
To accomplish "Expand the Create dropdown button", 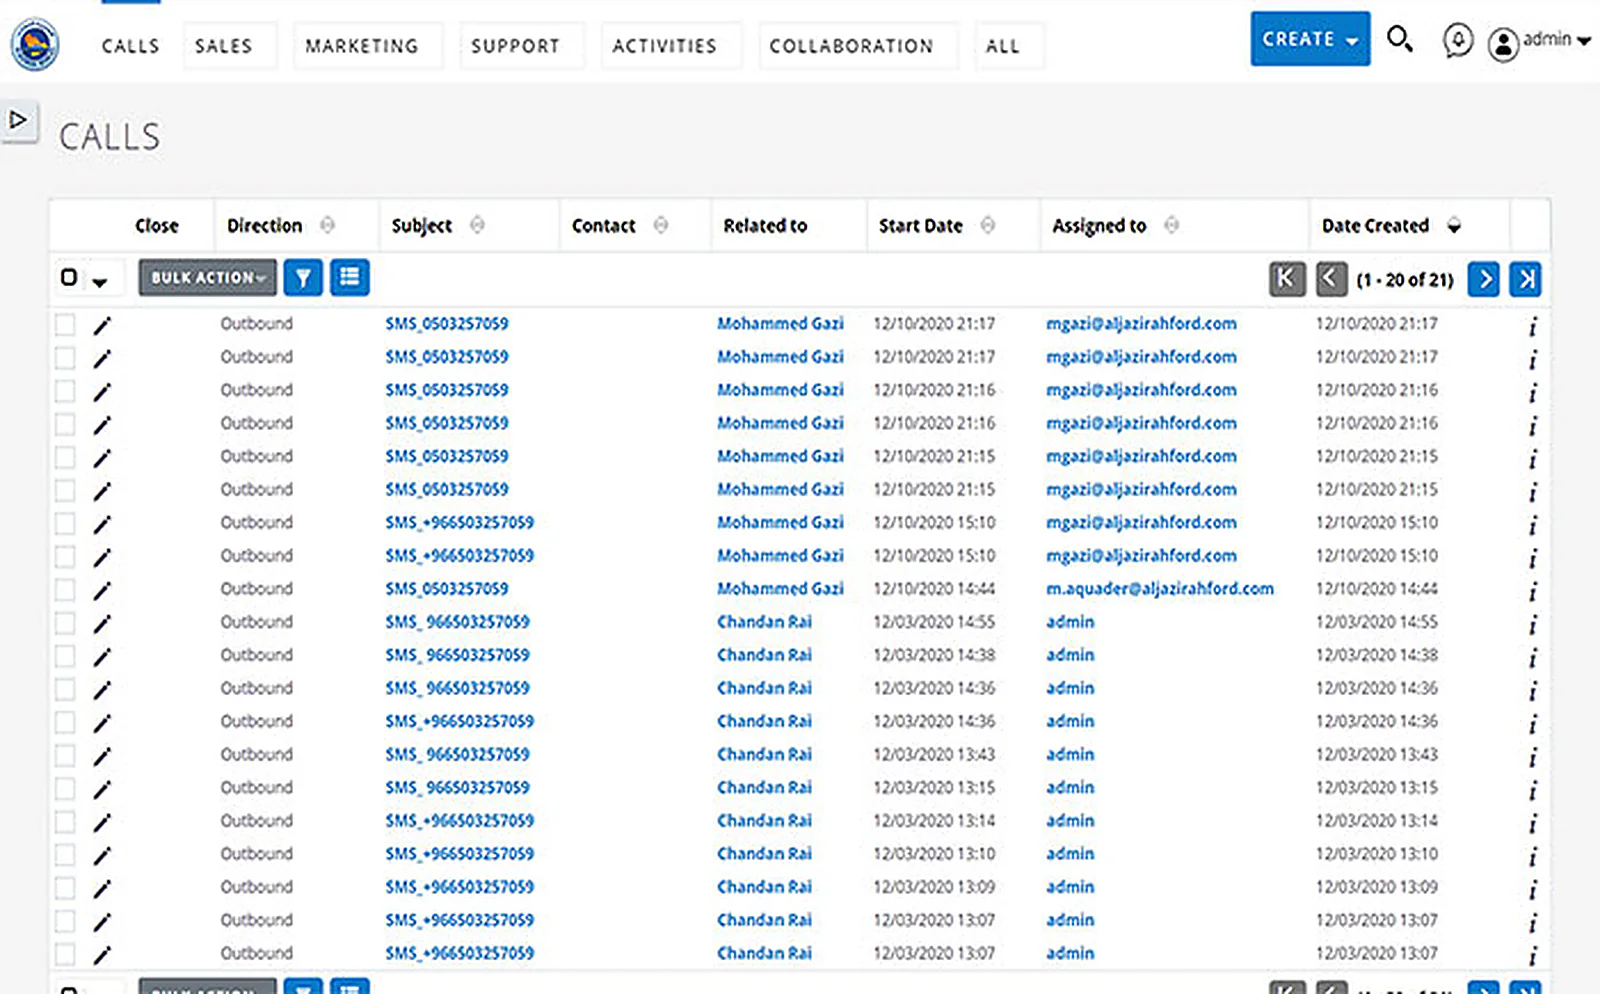I will [1310, 39].
